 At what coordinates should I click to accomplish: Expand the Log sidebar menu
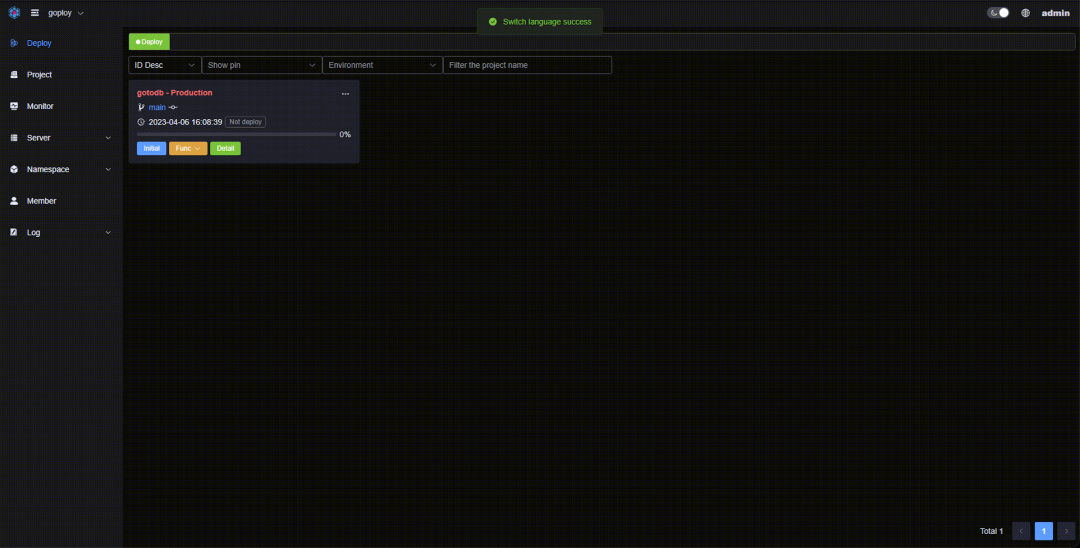tap(61, 233)
